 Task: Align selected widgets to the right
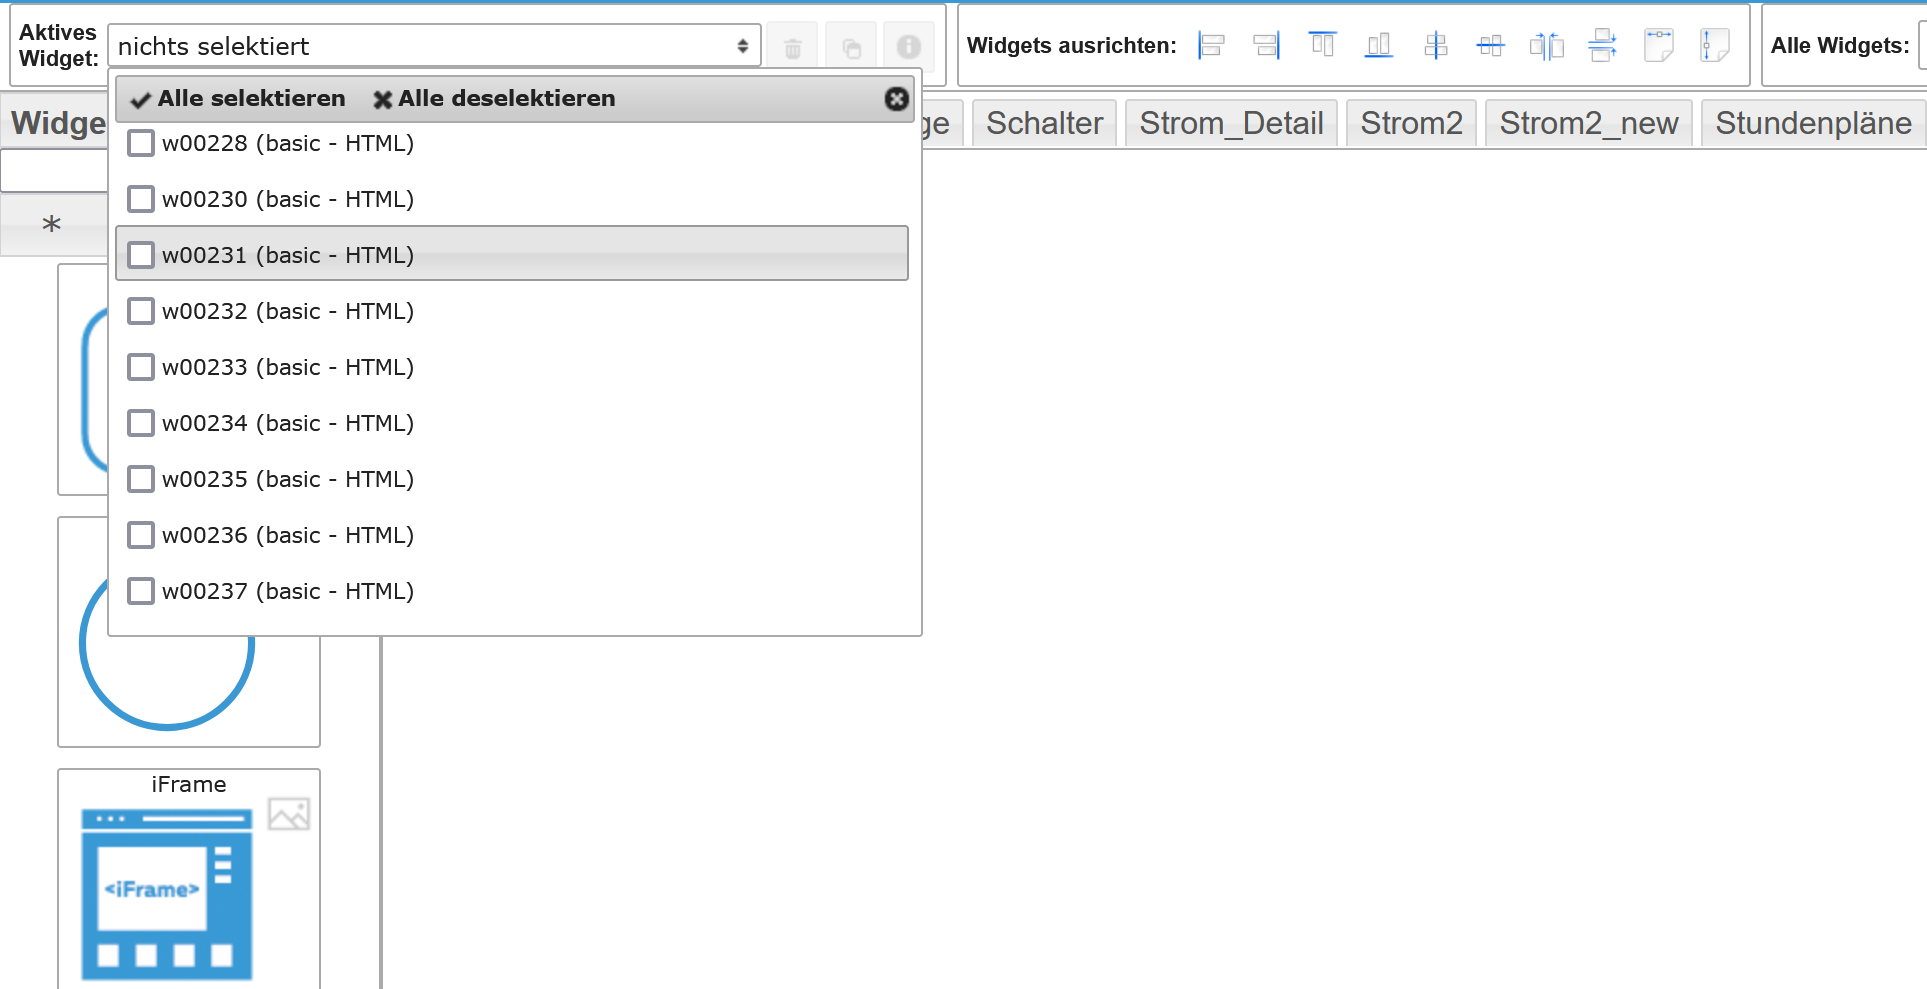[x=1266, y=46]
